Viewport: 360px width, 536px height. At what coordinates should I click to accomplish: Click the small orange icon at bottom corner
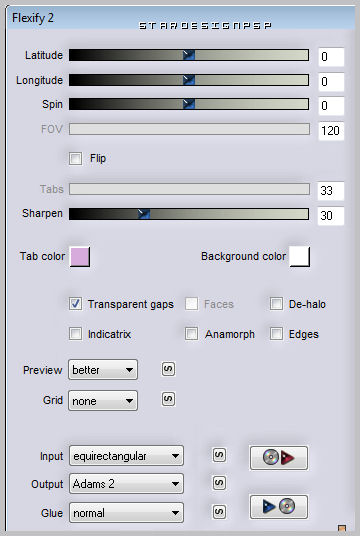click(342, 528)
